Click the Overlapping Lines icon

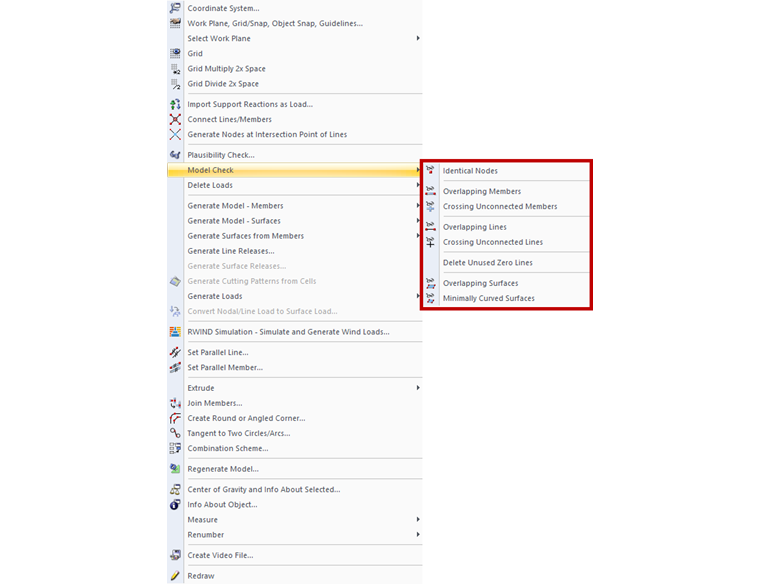430,226
